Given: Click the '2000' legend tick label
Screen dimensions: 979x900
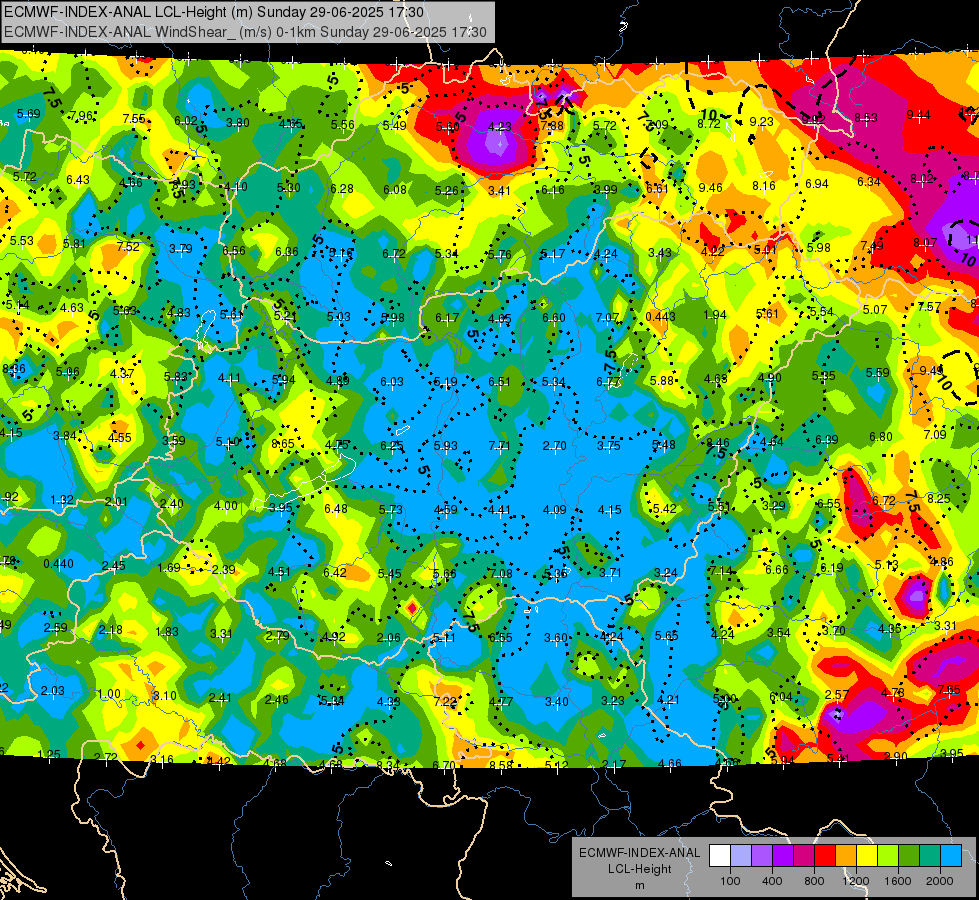Looking at the screenshot, I should pyautogui.click(x=940, y=881).
